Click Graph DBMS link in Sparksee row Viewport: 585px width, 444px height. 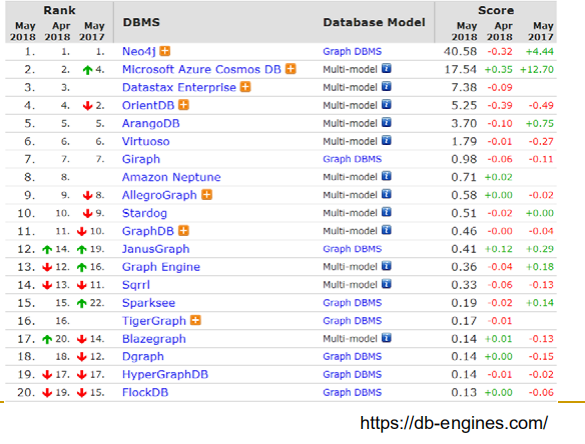click(352, 303)
